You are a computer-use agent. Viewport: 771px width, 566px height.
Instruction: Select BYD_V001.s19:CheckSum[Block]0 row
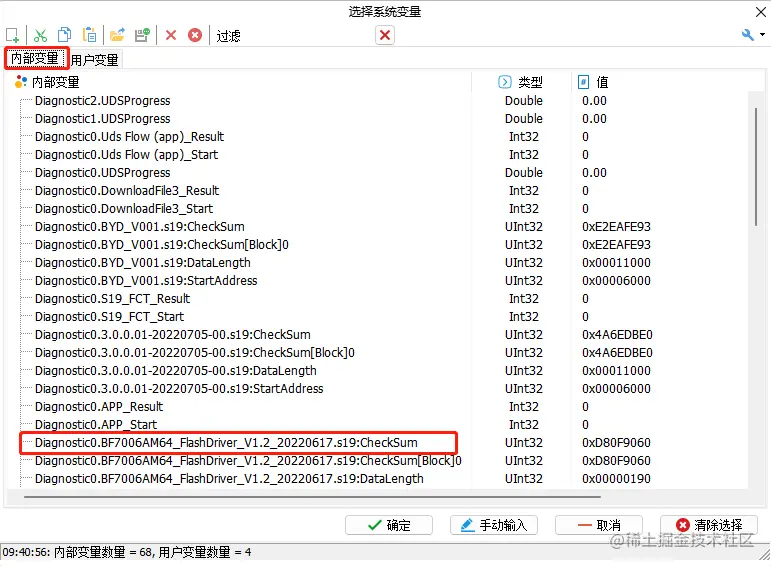click(x=162, y=245)
